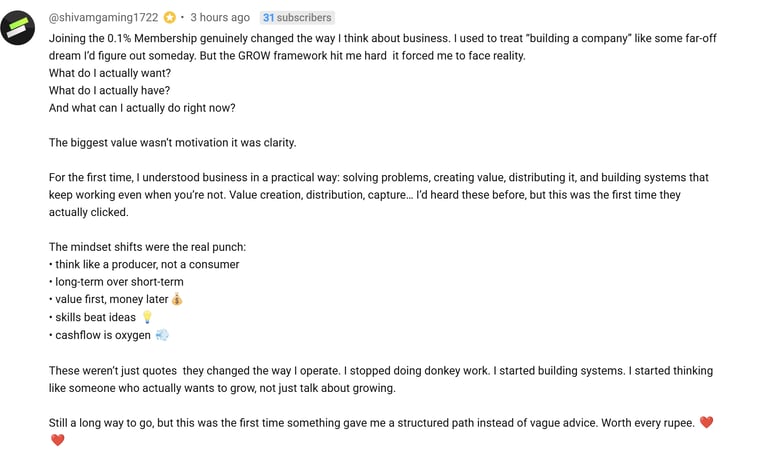
Task: Click the money bag emoji
Action: [177, 299]
